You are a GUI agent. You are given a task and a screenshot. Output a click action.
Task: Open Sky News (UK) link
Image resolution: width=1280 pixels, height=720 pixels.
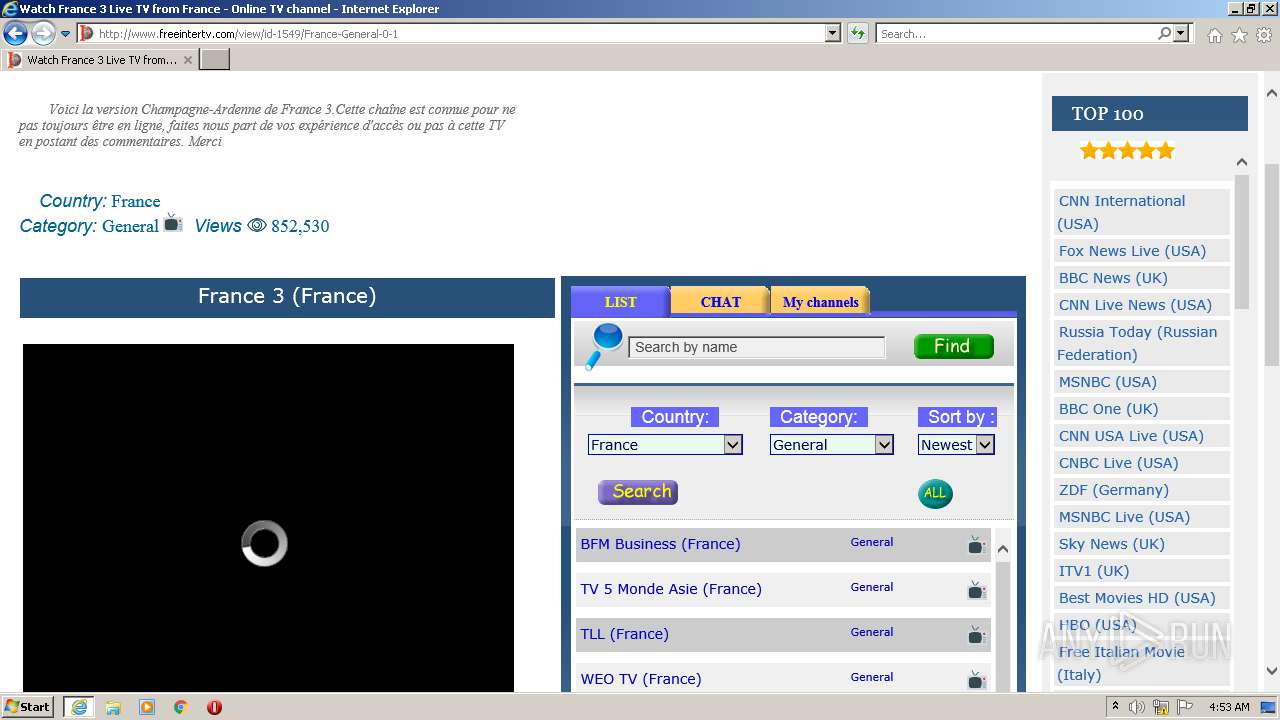point(1111,544)
